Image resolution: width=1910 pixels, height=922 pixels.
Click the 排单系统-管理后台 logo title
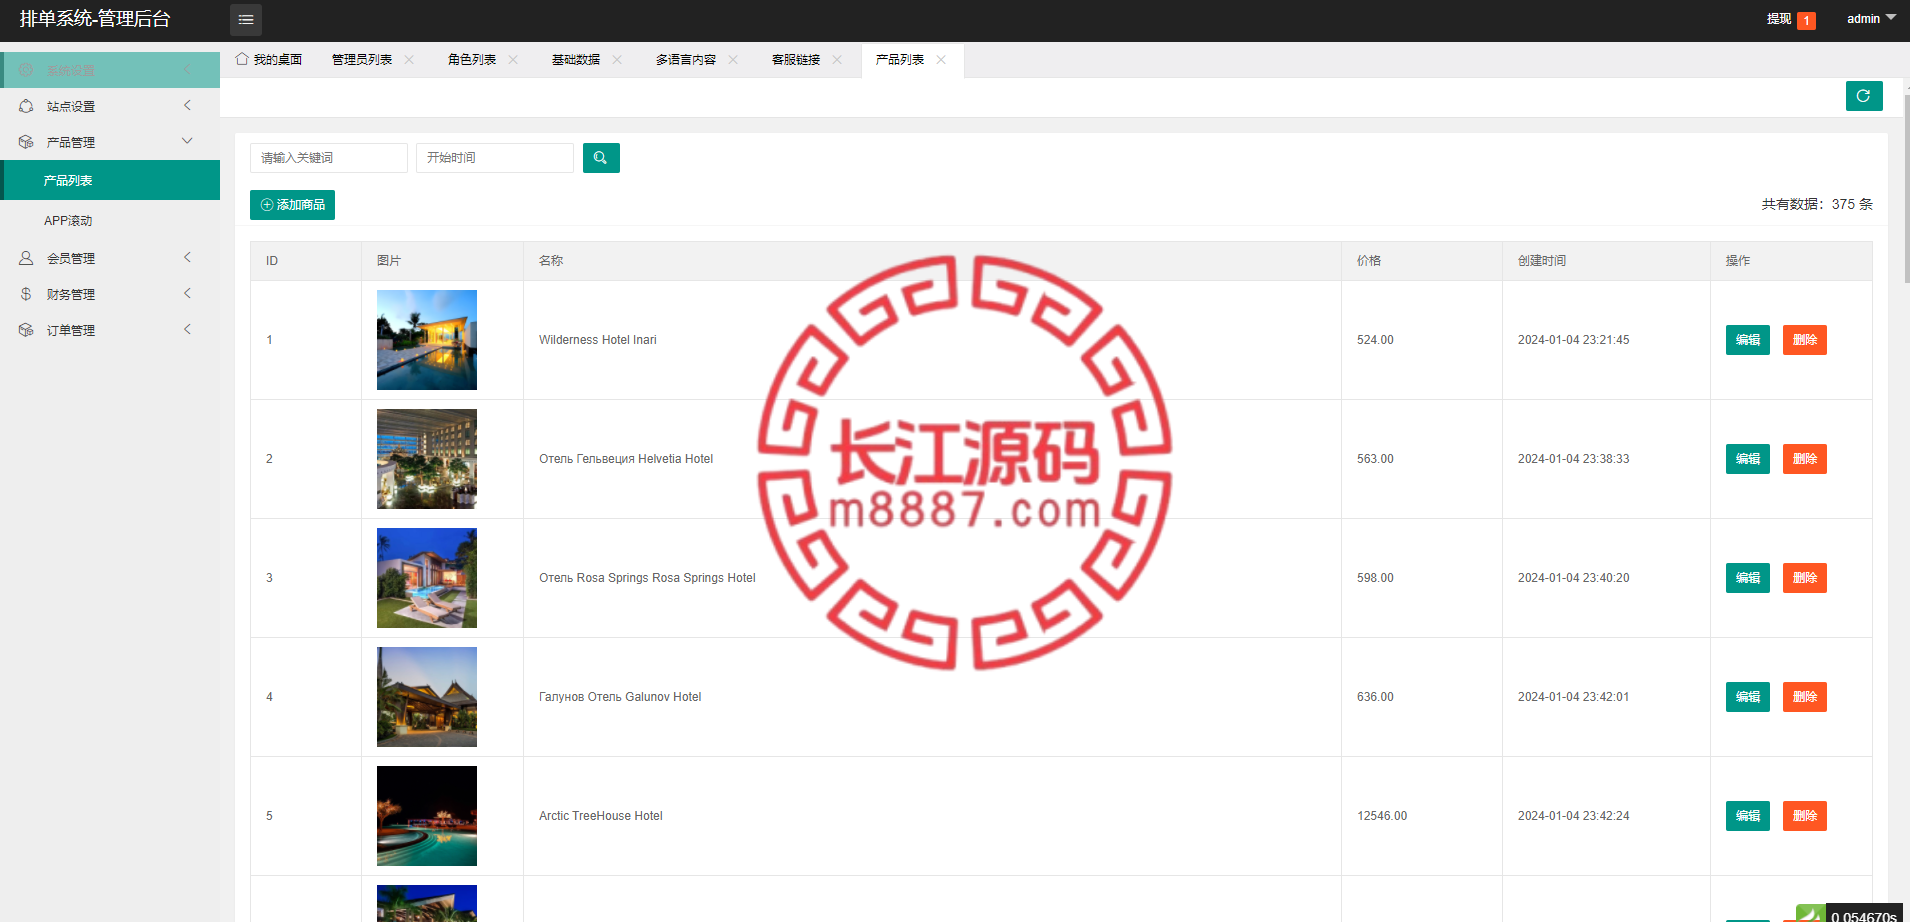95,19
